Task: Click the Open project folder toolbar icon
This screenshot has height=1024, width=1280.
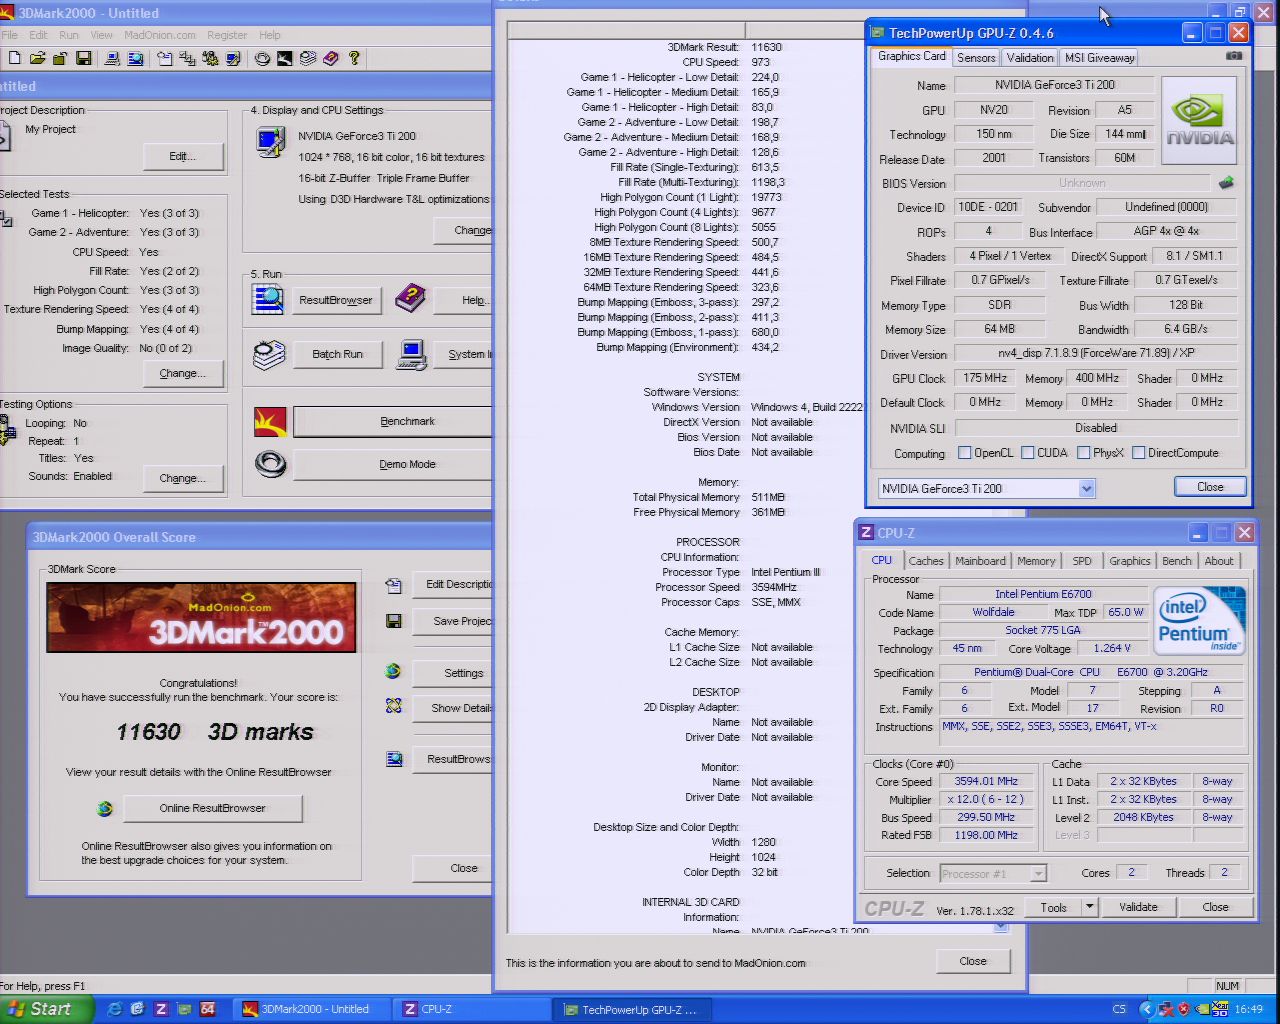Action: coord(38,58)
